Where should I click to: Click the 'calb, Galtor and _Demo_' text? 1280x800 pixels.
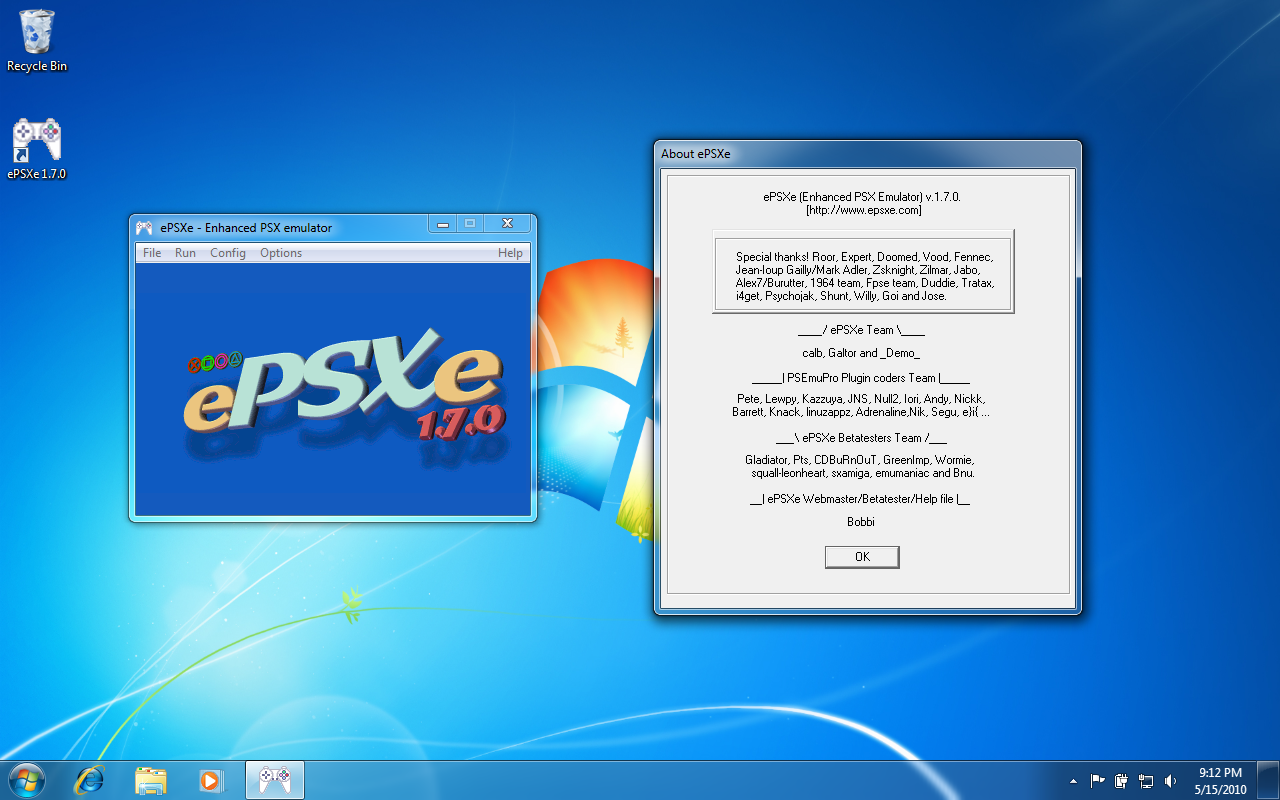pyautogui.click(x=861, y=353)
